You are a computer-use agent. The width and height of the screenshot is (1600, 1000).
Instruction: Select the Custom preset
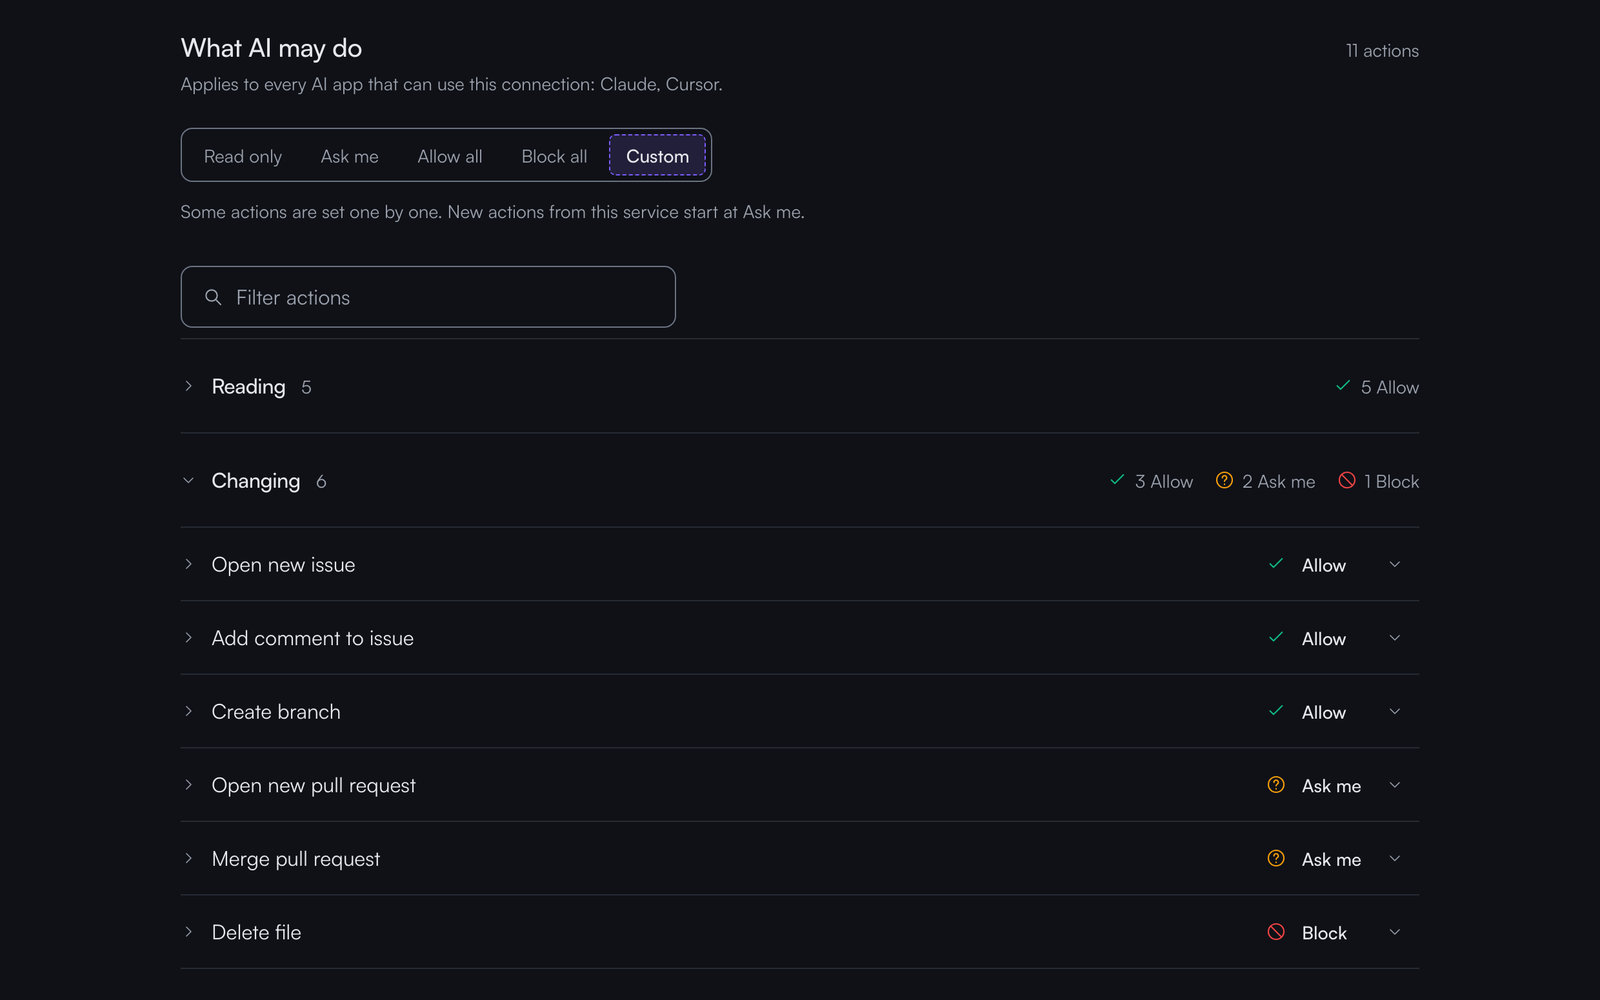(x=657, y=156)
